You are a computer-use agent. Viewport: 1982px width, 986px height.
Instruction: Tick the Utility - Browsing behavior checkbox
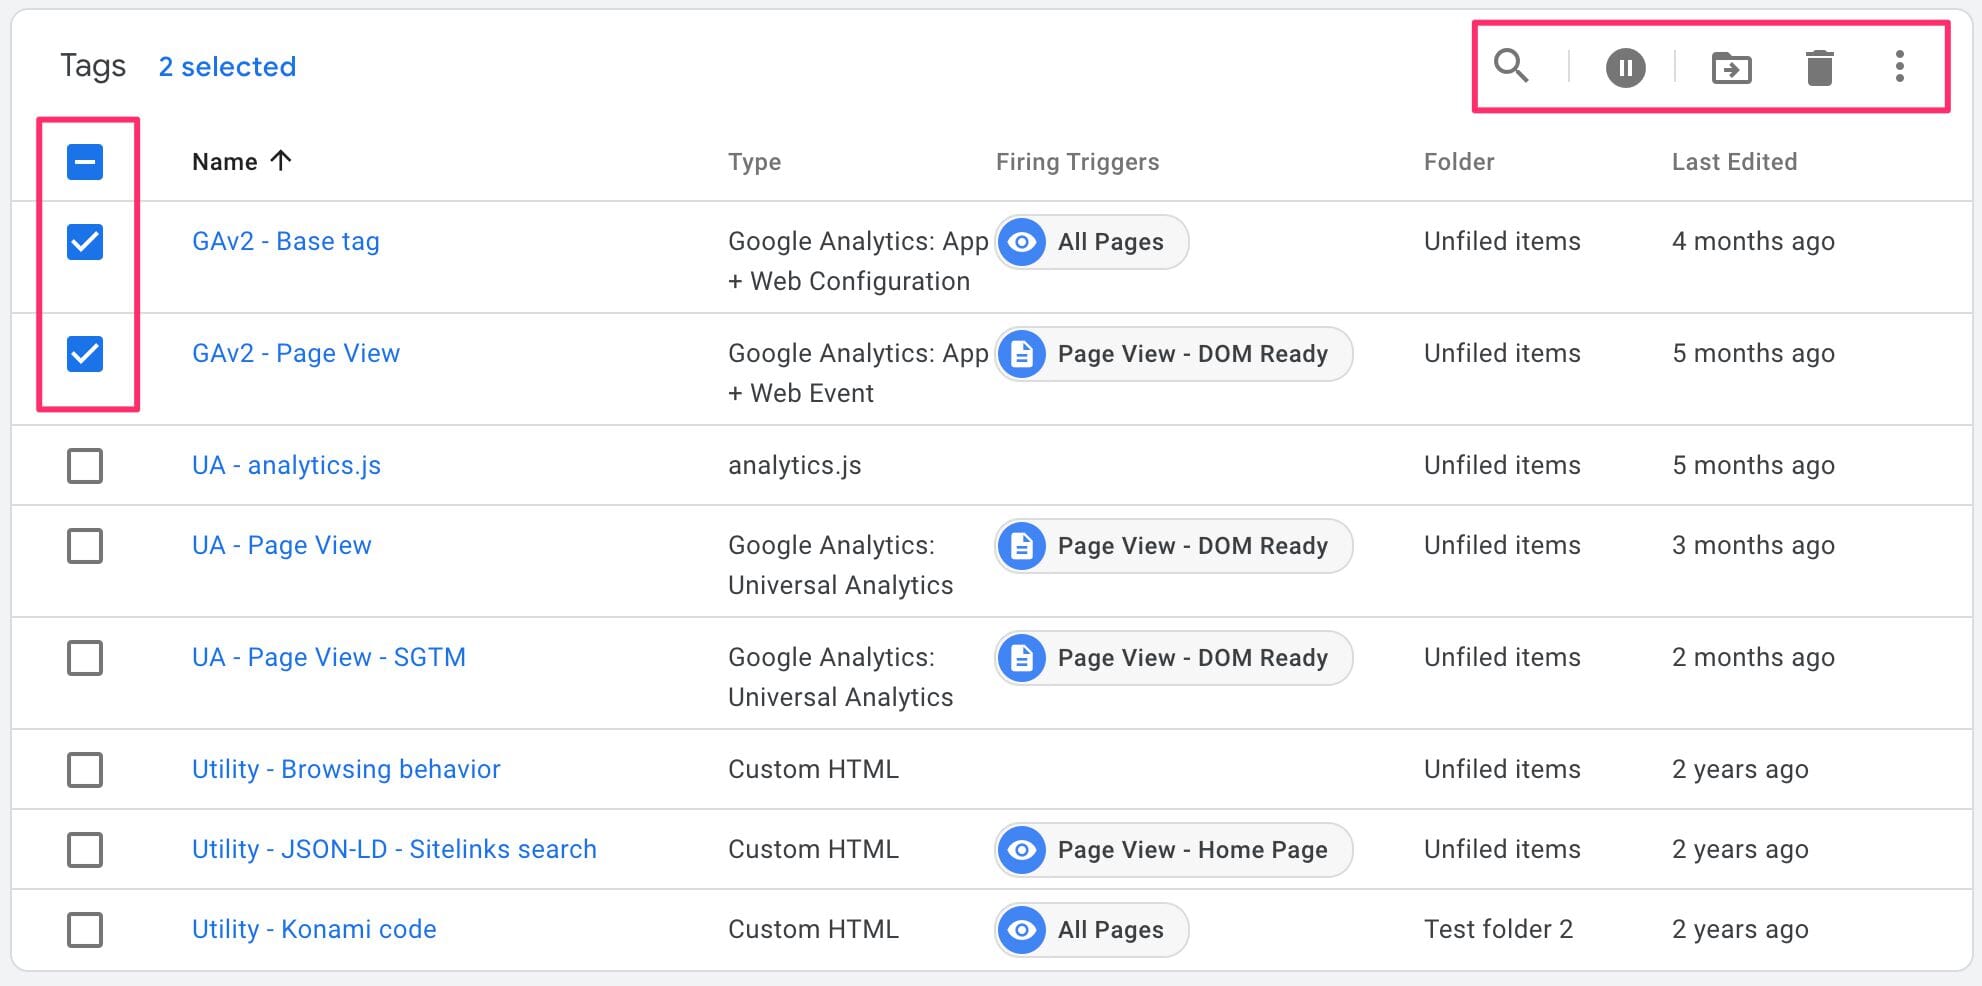[x=85, y=770]
